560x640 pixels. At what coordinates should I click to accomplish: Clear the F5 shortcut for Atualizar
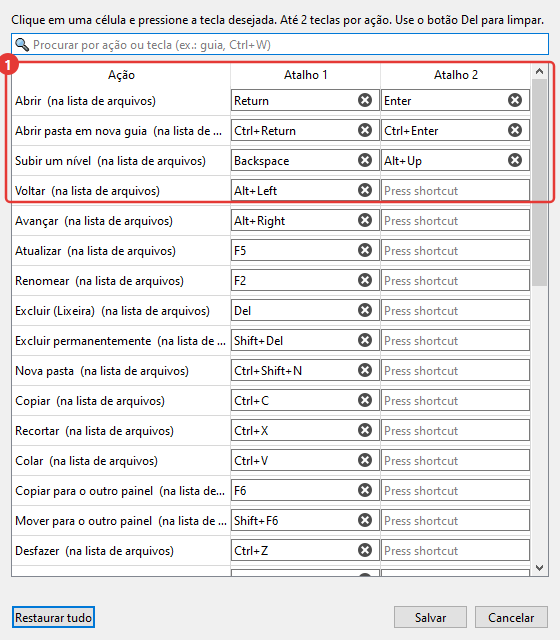pyautogui.click(x=365, y=250)
